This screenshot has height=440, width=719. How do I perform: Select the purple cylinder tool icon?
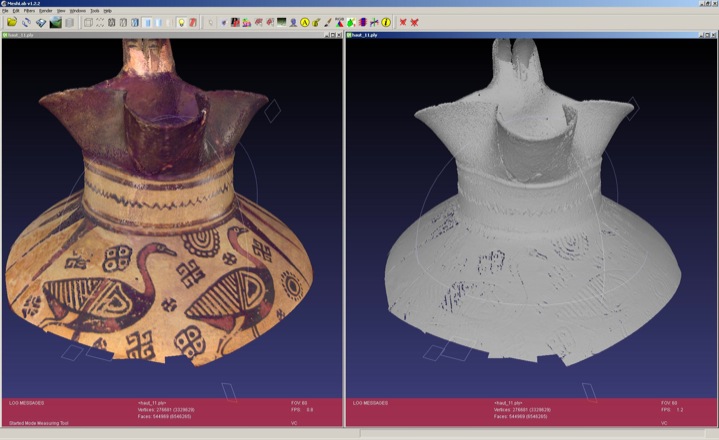coord(363,22)
